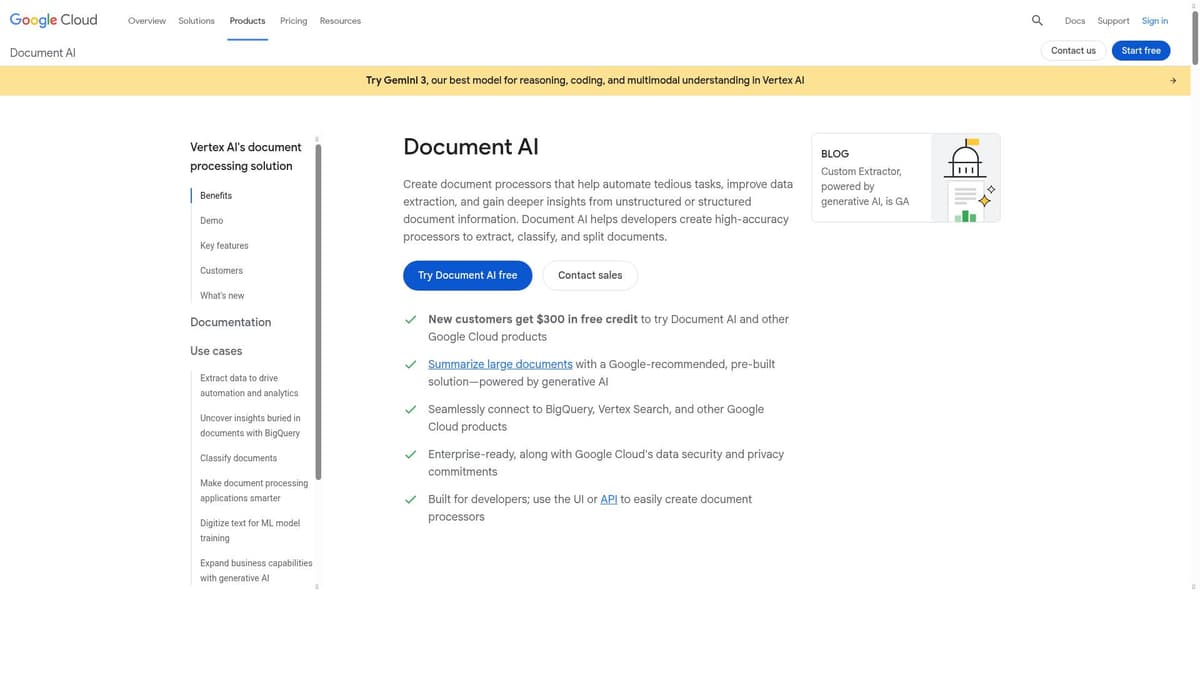The image size is (1200, 675).
Task: Click the Start free button
Action: coord(1141,50)
